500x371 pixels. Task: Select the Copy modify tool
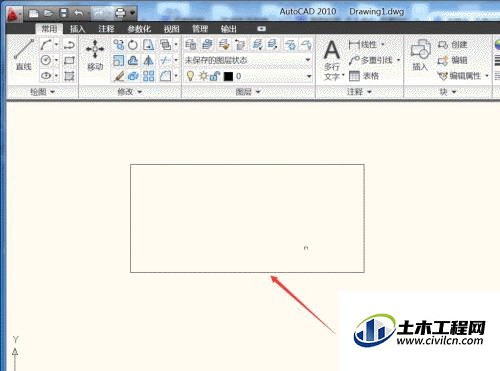[x=118, y=45]
